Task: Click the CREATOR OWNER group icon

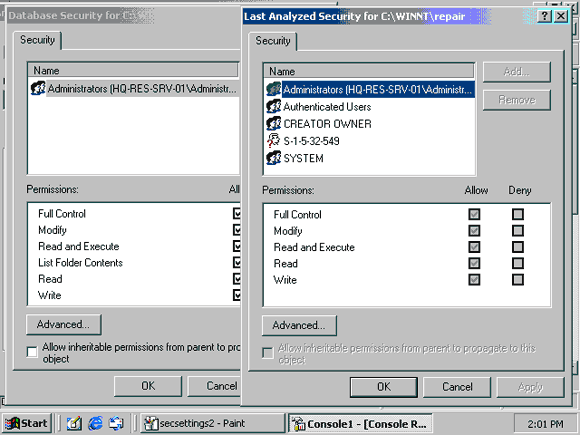Action: [274, 124]
